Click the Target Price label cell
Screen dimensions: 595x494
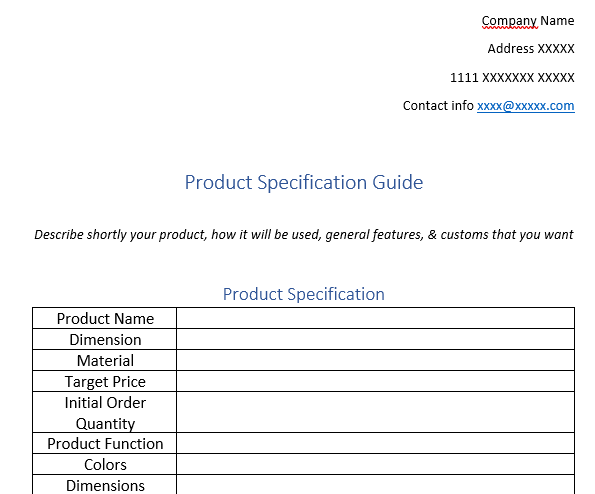pyautogui.click(x=105, y=381)
